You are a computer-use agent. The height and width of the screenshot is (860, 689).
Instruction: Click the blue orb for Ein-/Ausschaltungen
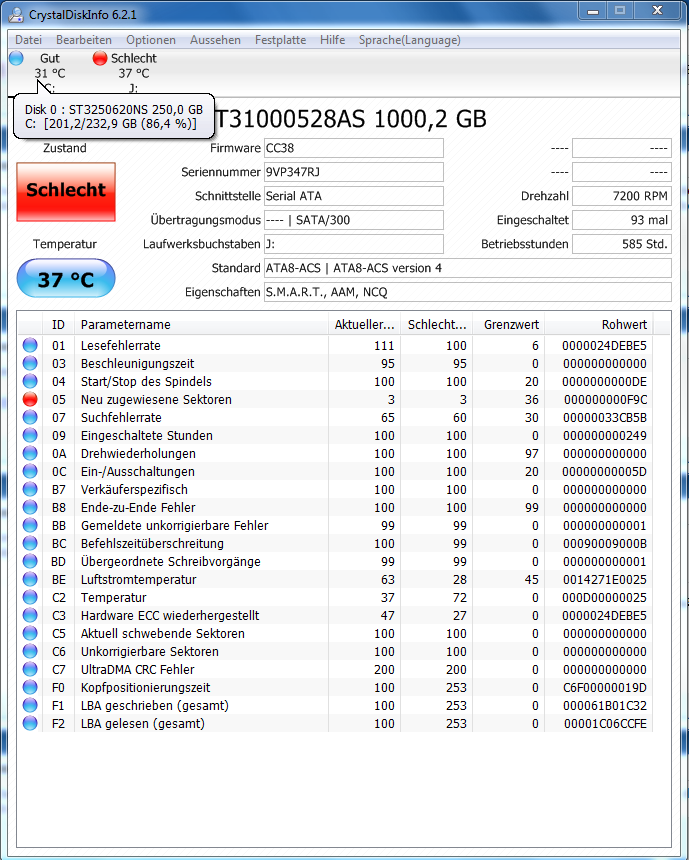(30, 471)
